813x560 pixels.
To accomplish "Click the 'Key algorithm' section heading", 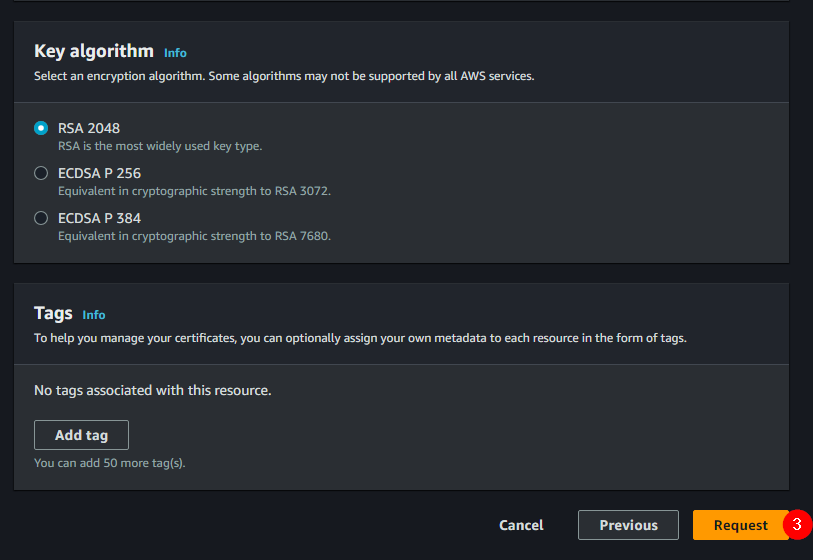I will coord(94,51).
